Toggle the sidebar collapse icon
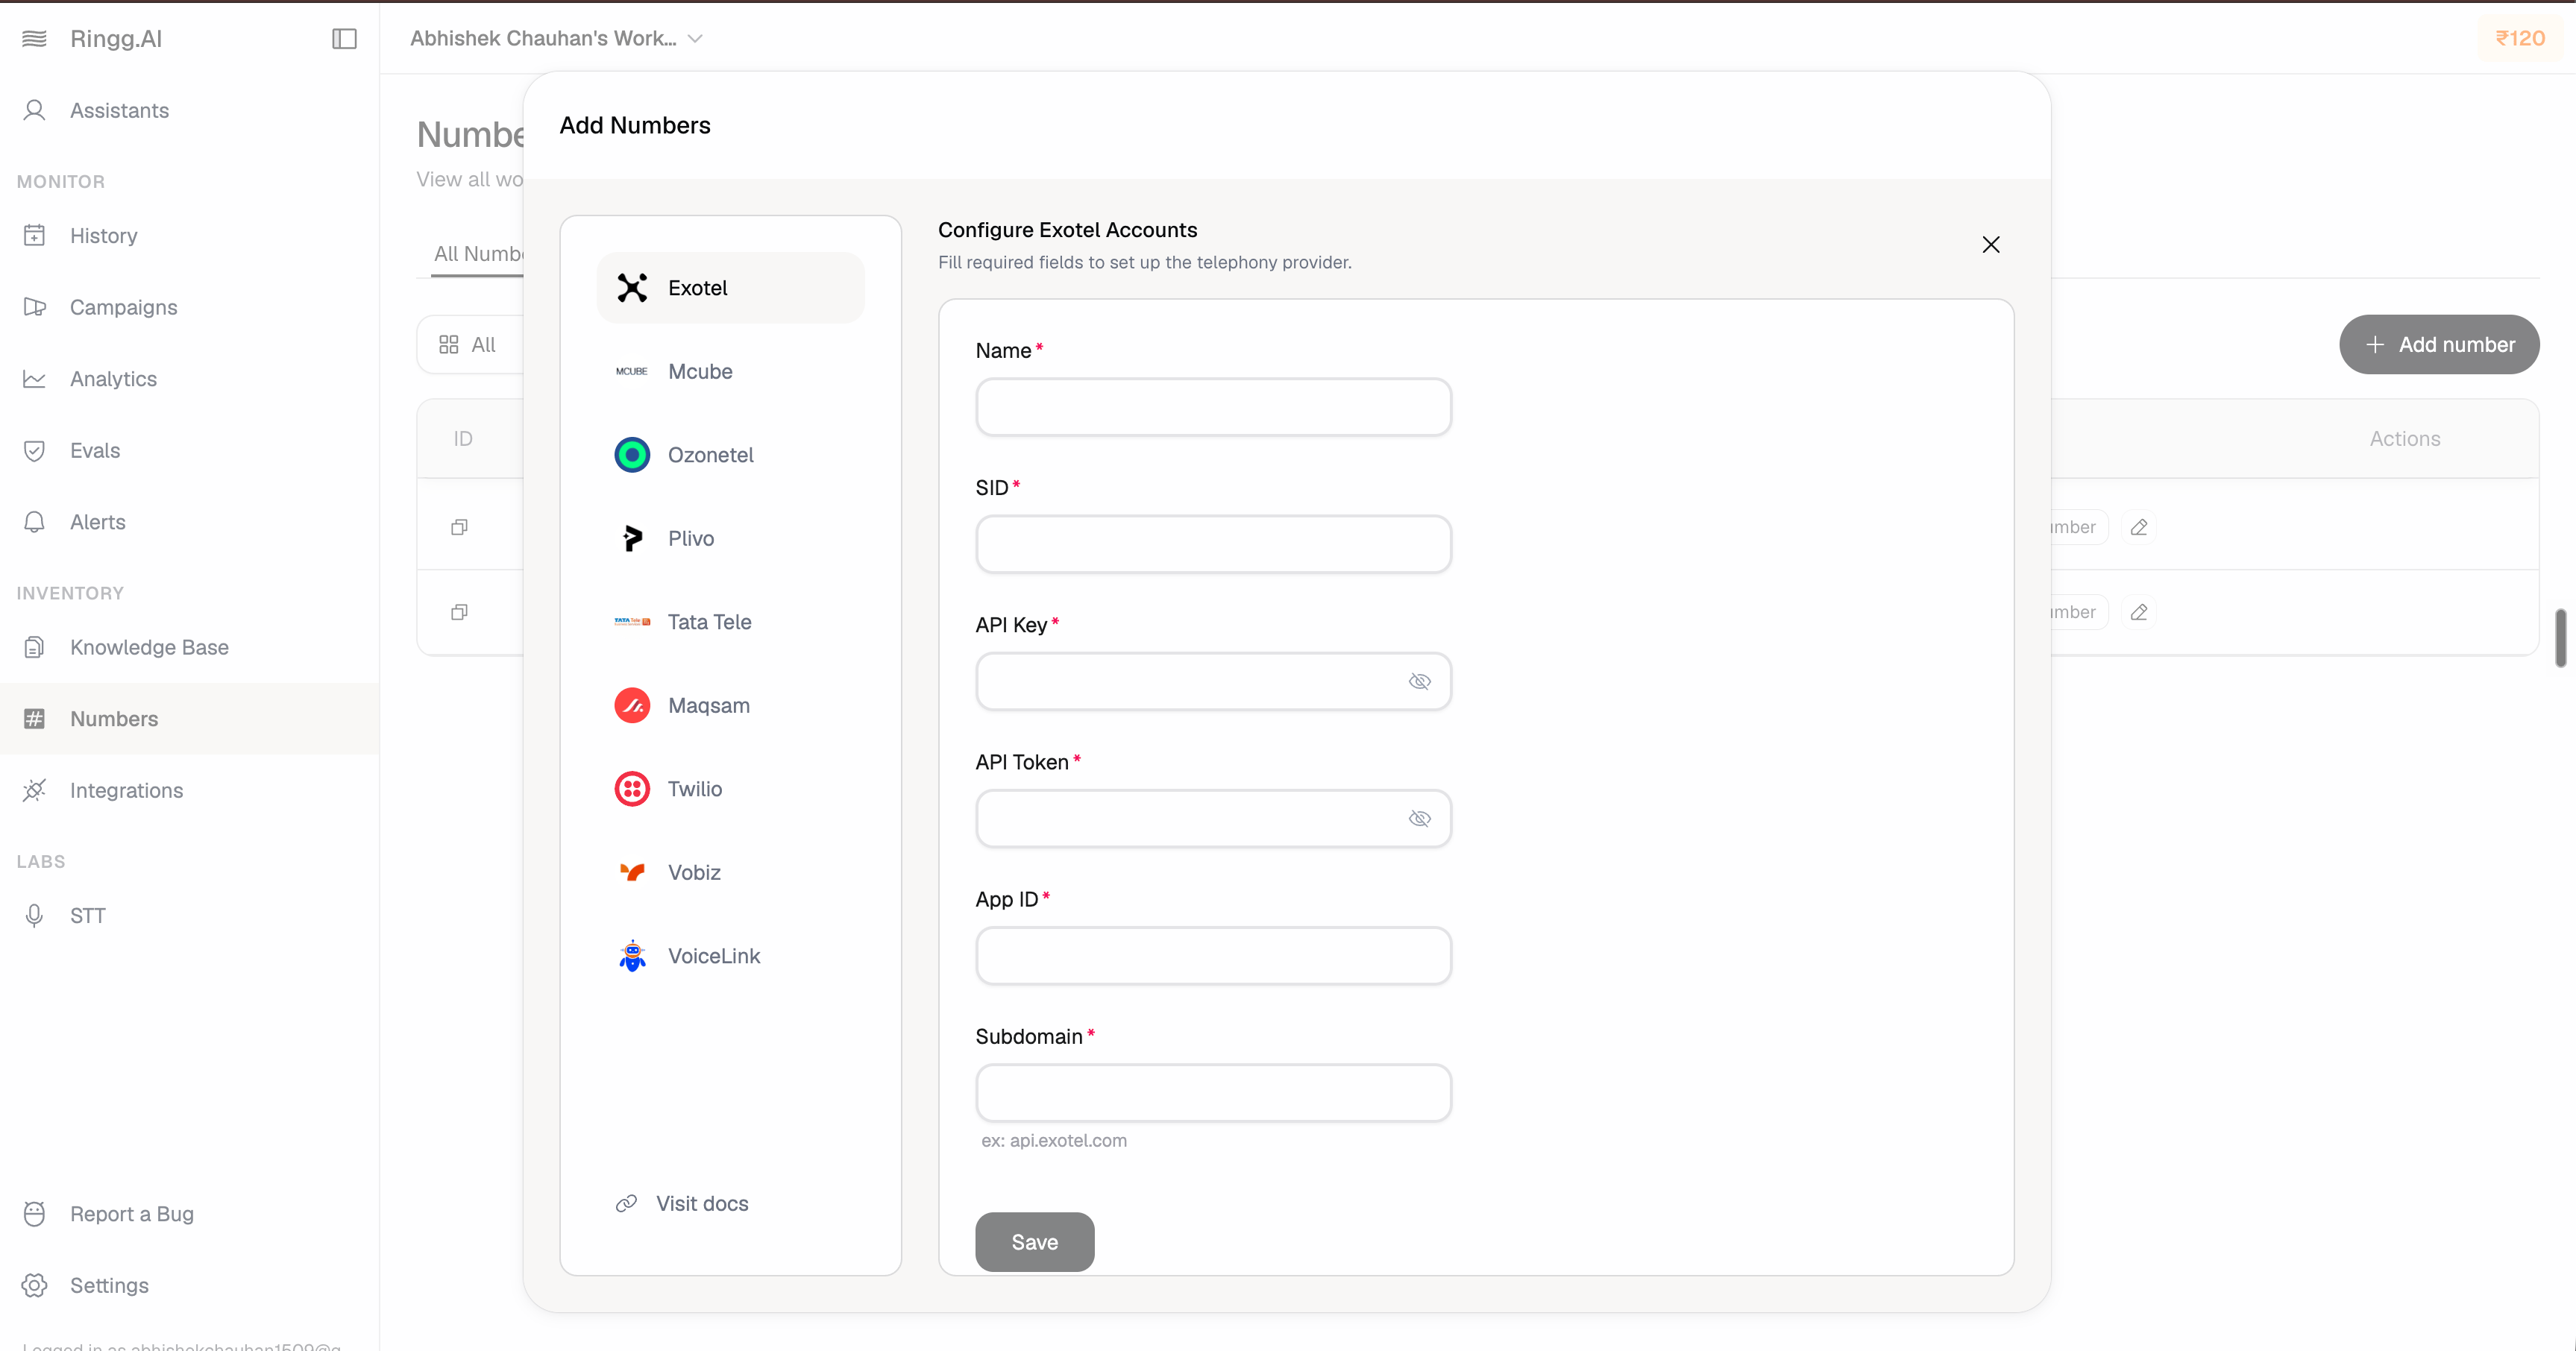 pos(344,38)
